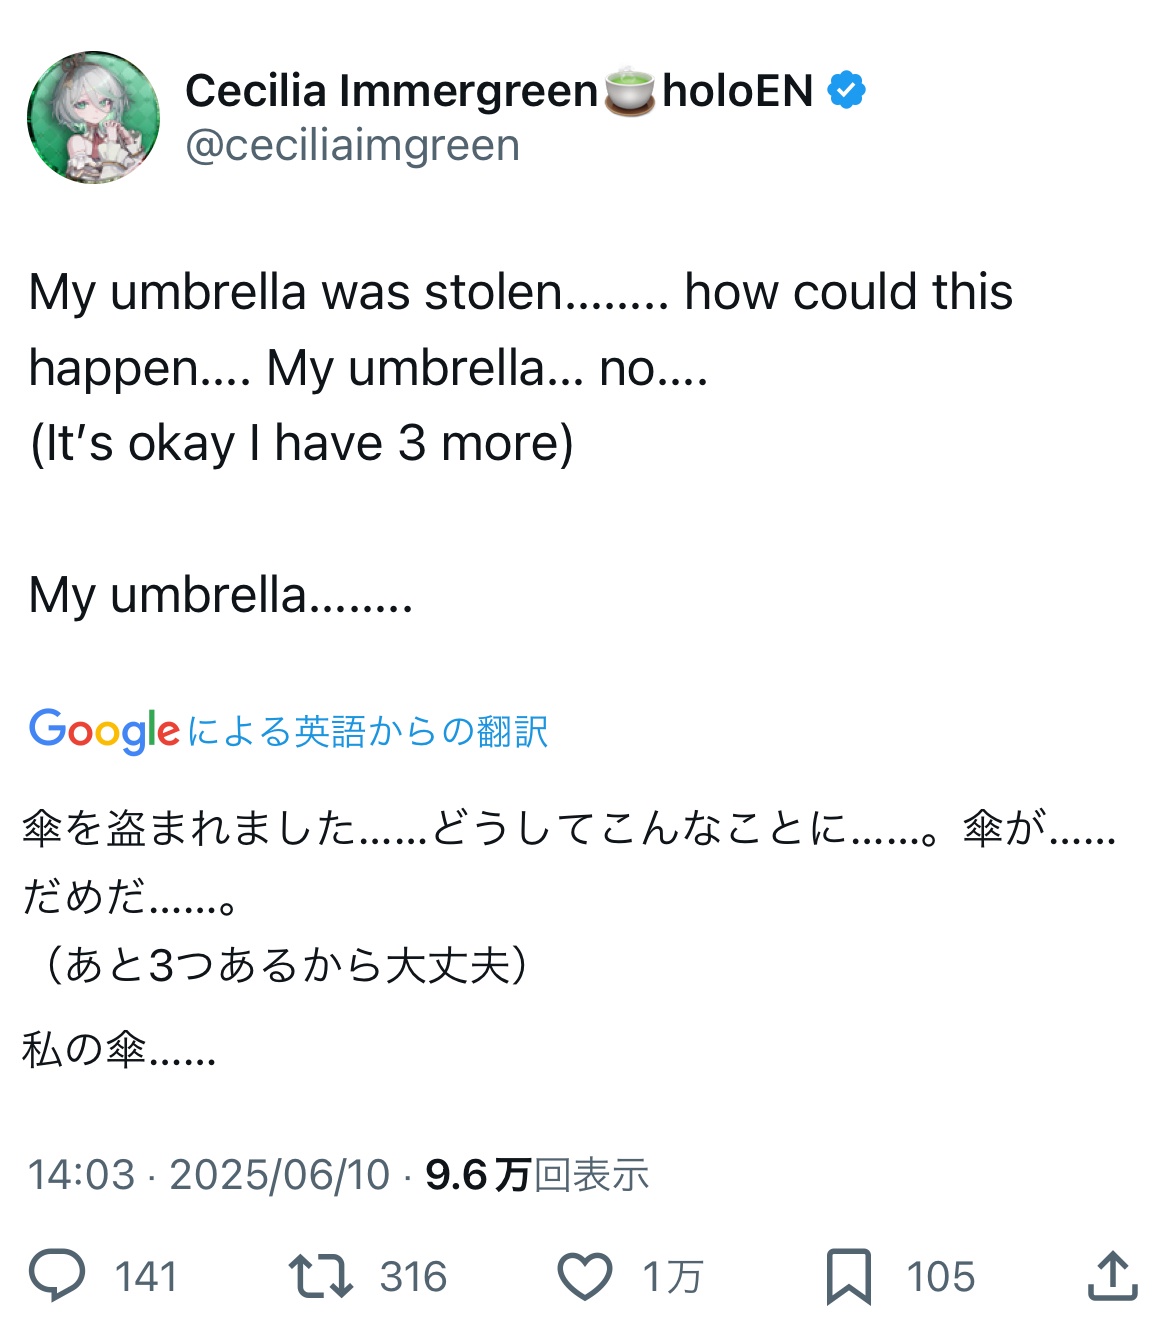This screenshot has width=1170, height=1343.
Task: Open the share menu icon
Action: pos(1112,1275)
